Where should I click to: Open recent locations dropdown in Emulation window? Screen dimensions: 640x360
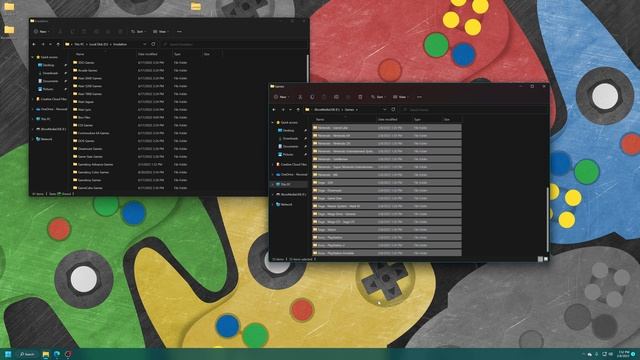tap(50, 44)
